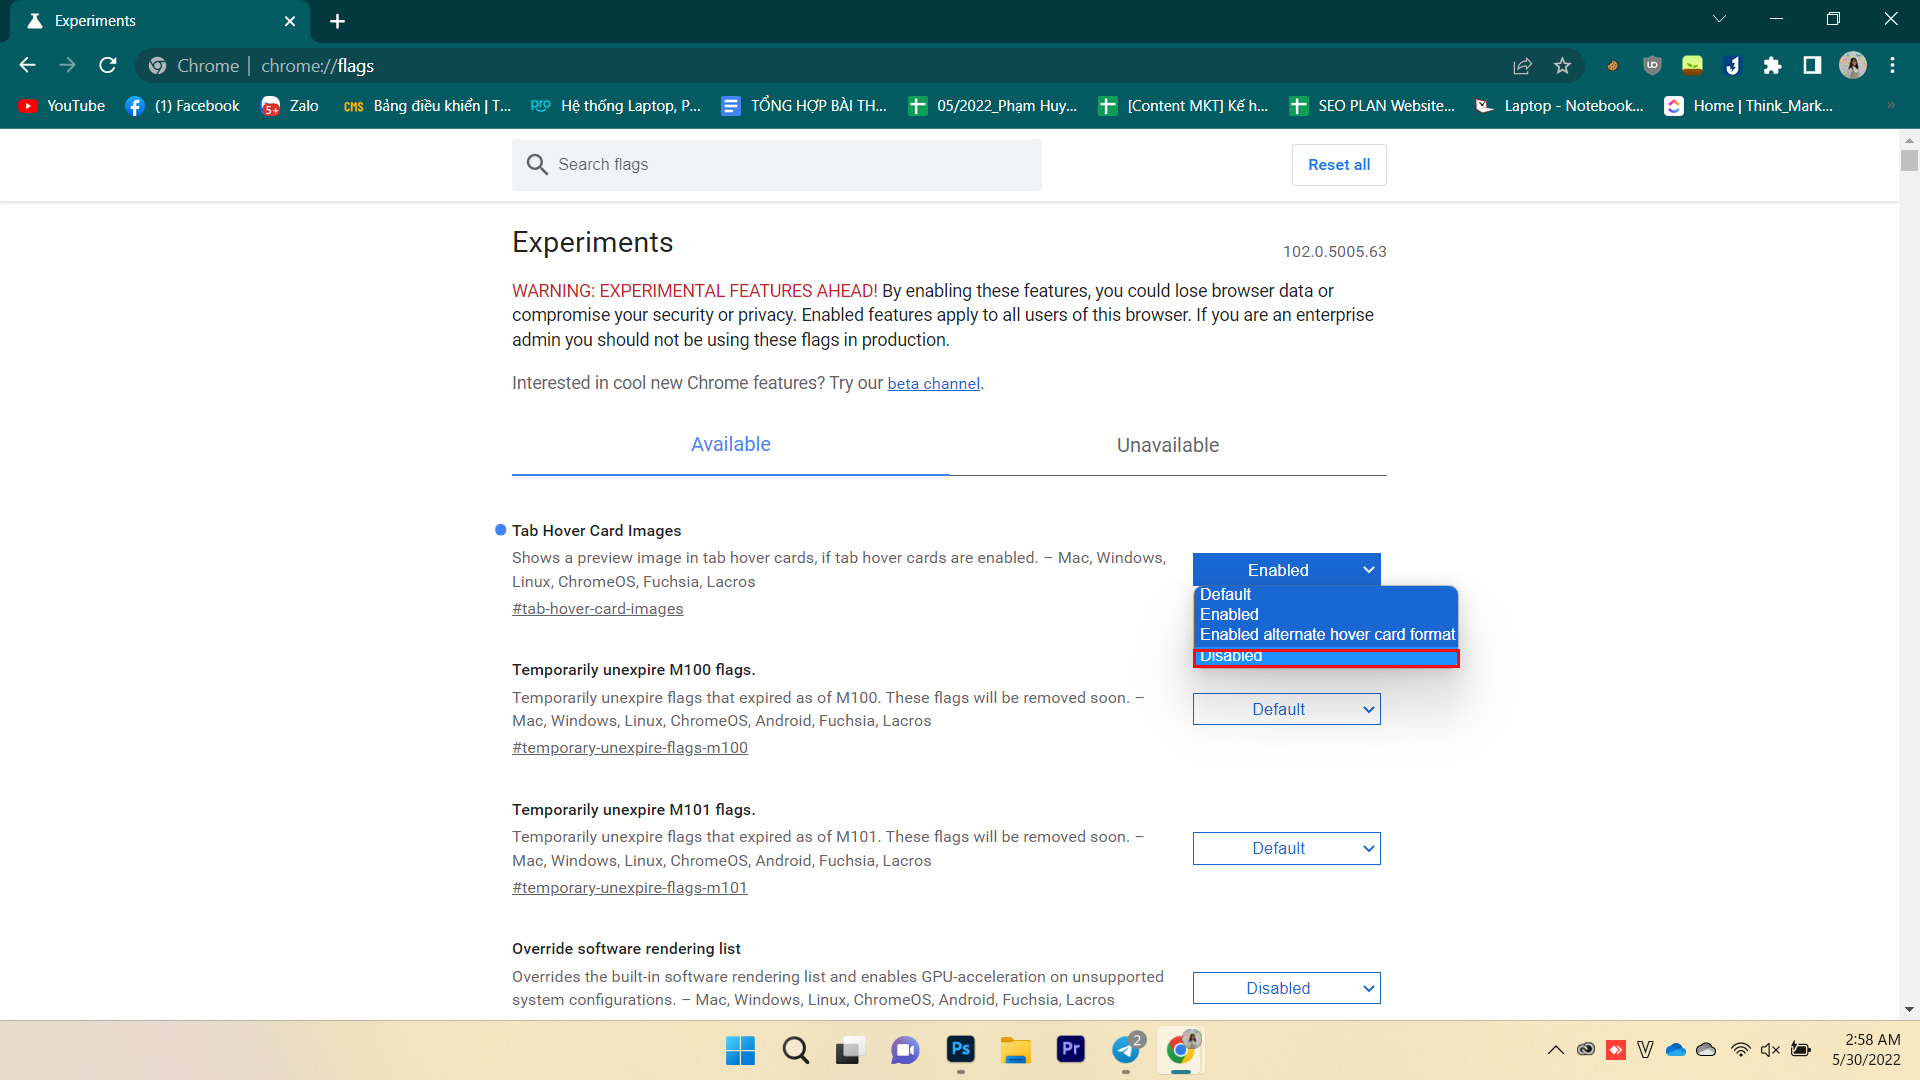The image size is (1920, 1080).
Task: Click the muted volume tray icon
Action: click(1770, 1050)
